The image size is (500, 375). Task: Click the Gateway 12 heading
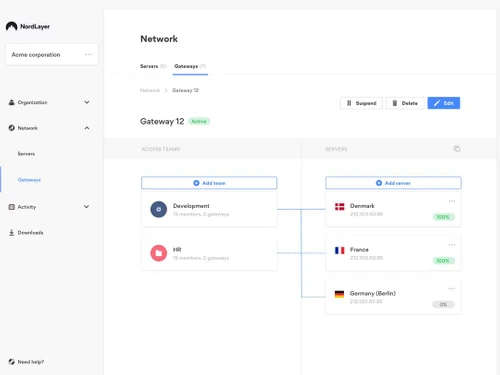162,121
